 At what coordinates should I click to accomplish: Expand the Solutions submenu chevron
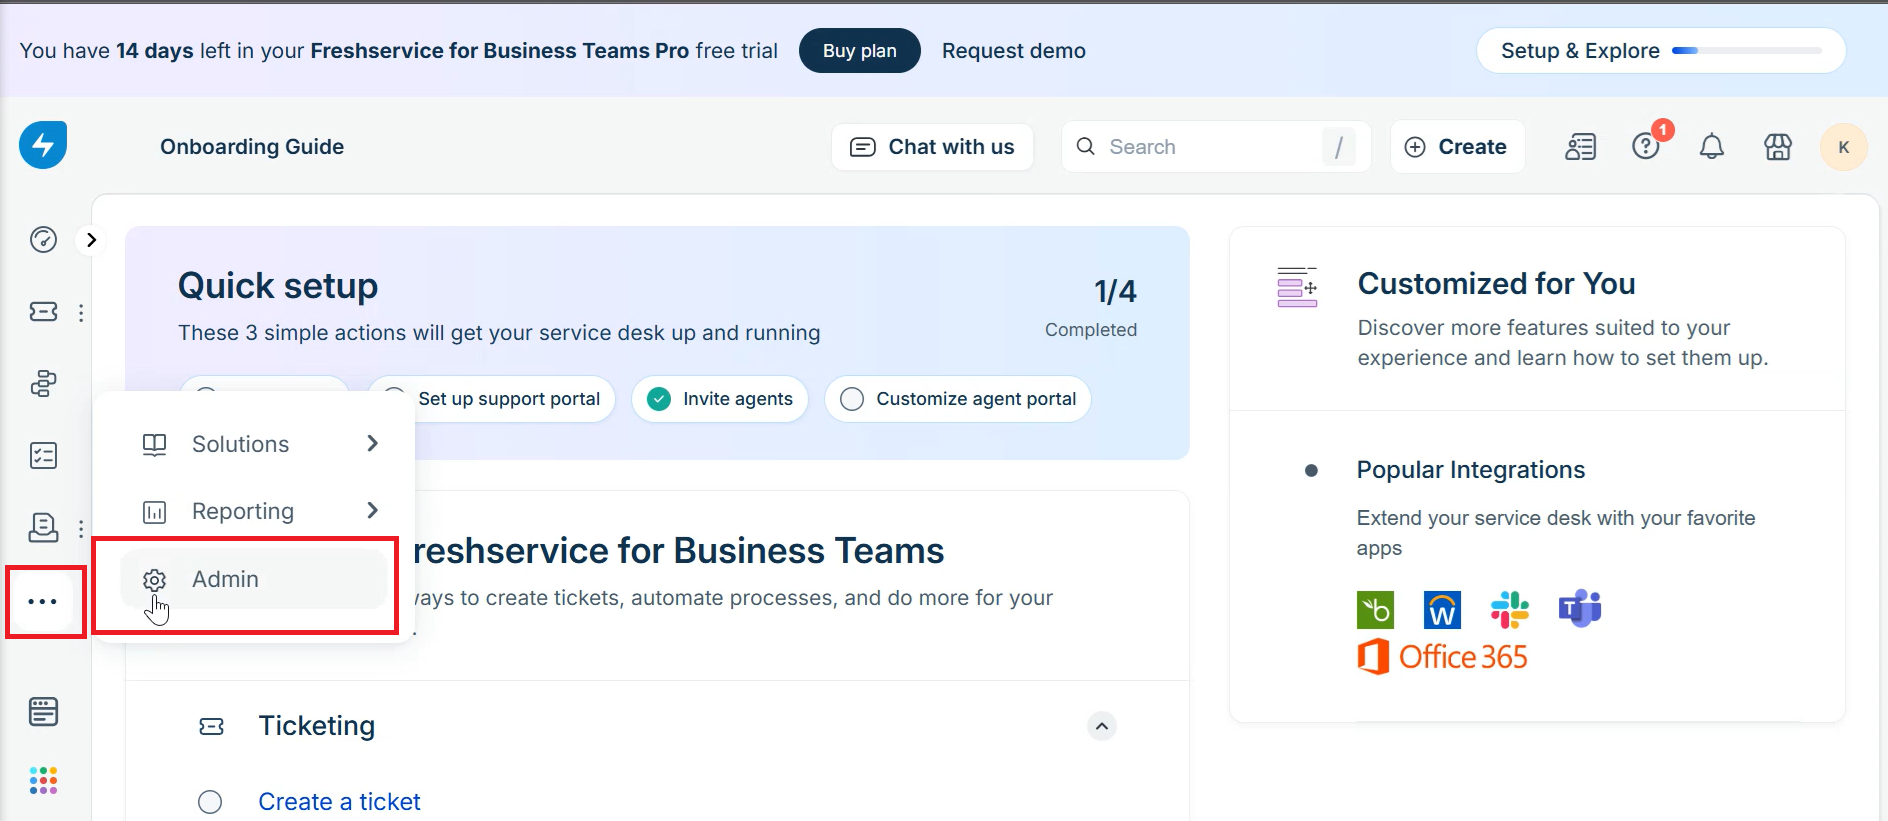tap(372, 443)
